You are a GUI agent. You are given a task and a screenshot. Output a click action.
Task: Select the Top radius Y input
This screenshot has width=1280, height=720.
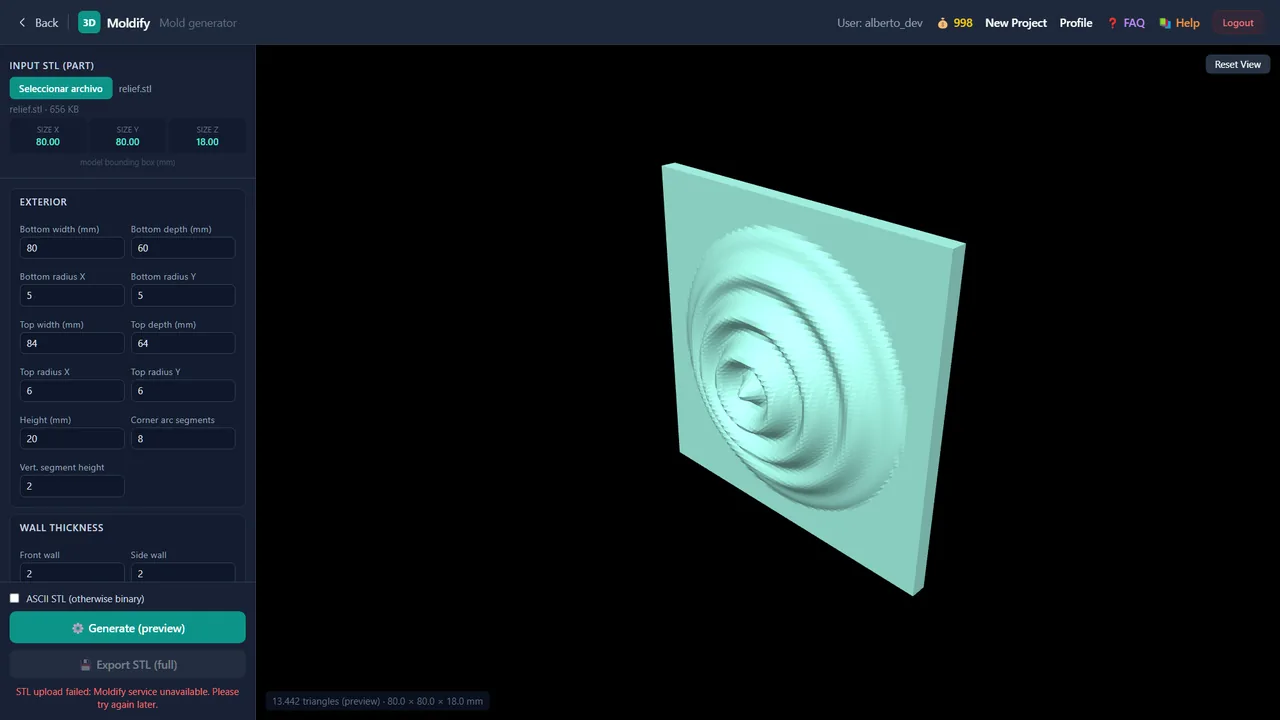tap(183, 391)
